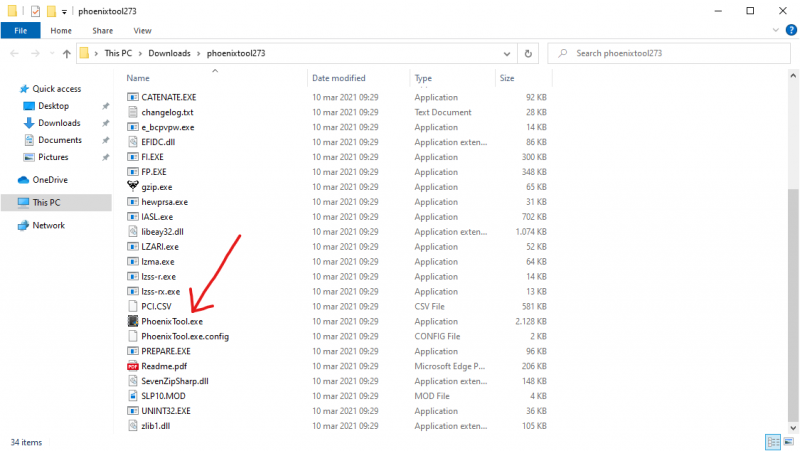
Task: Open Explorer help question mark
Action: pyautogui.click(x=791, y=30)
